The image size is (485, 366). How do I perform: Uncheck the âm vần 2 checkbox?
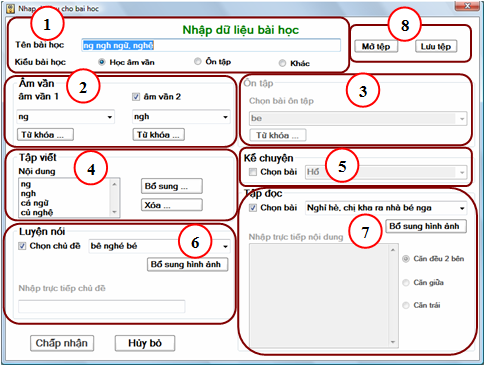136,97
